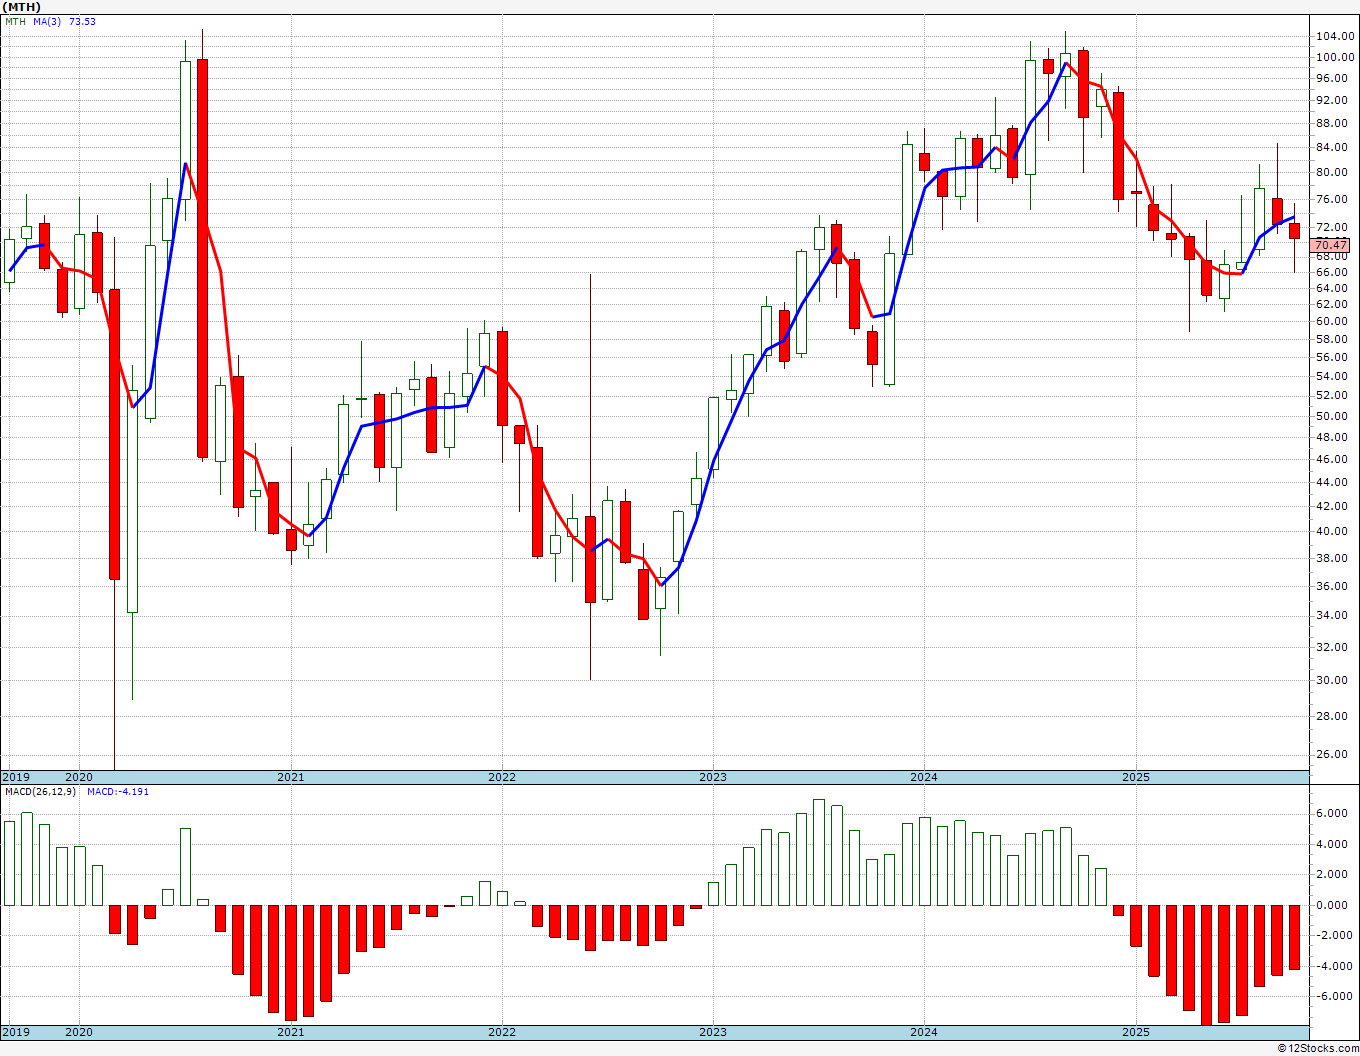Click the 26.00 price axis label
Viewport: 1360px width, 1056px height.
pos(1334,754)
